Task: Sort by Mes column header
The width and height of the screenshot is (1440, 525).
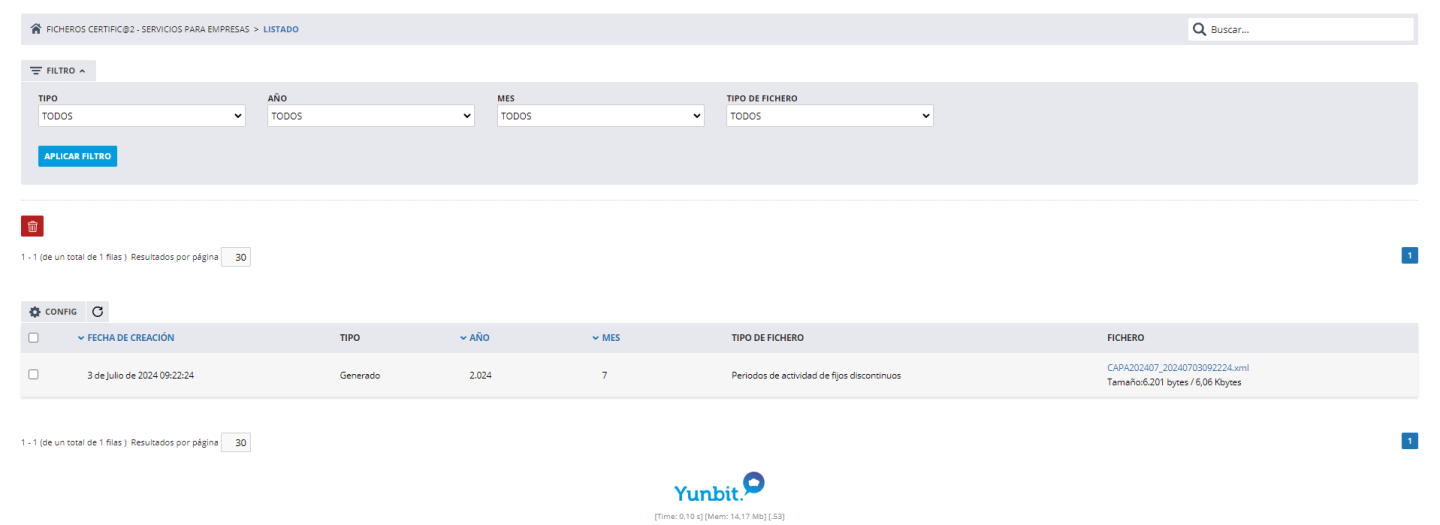Action: click(x=610, y=338)
